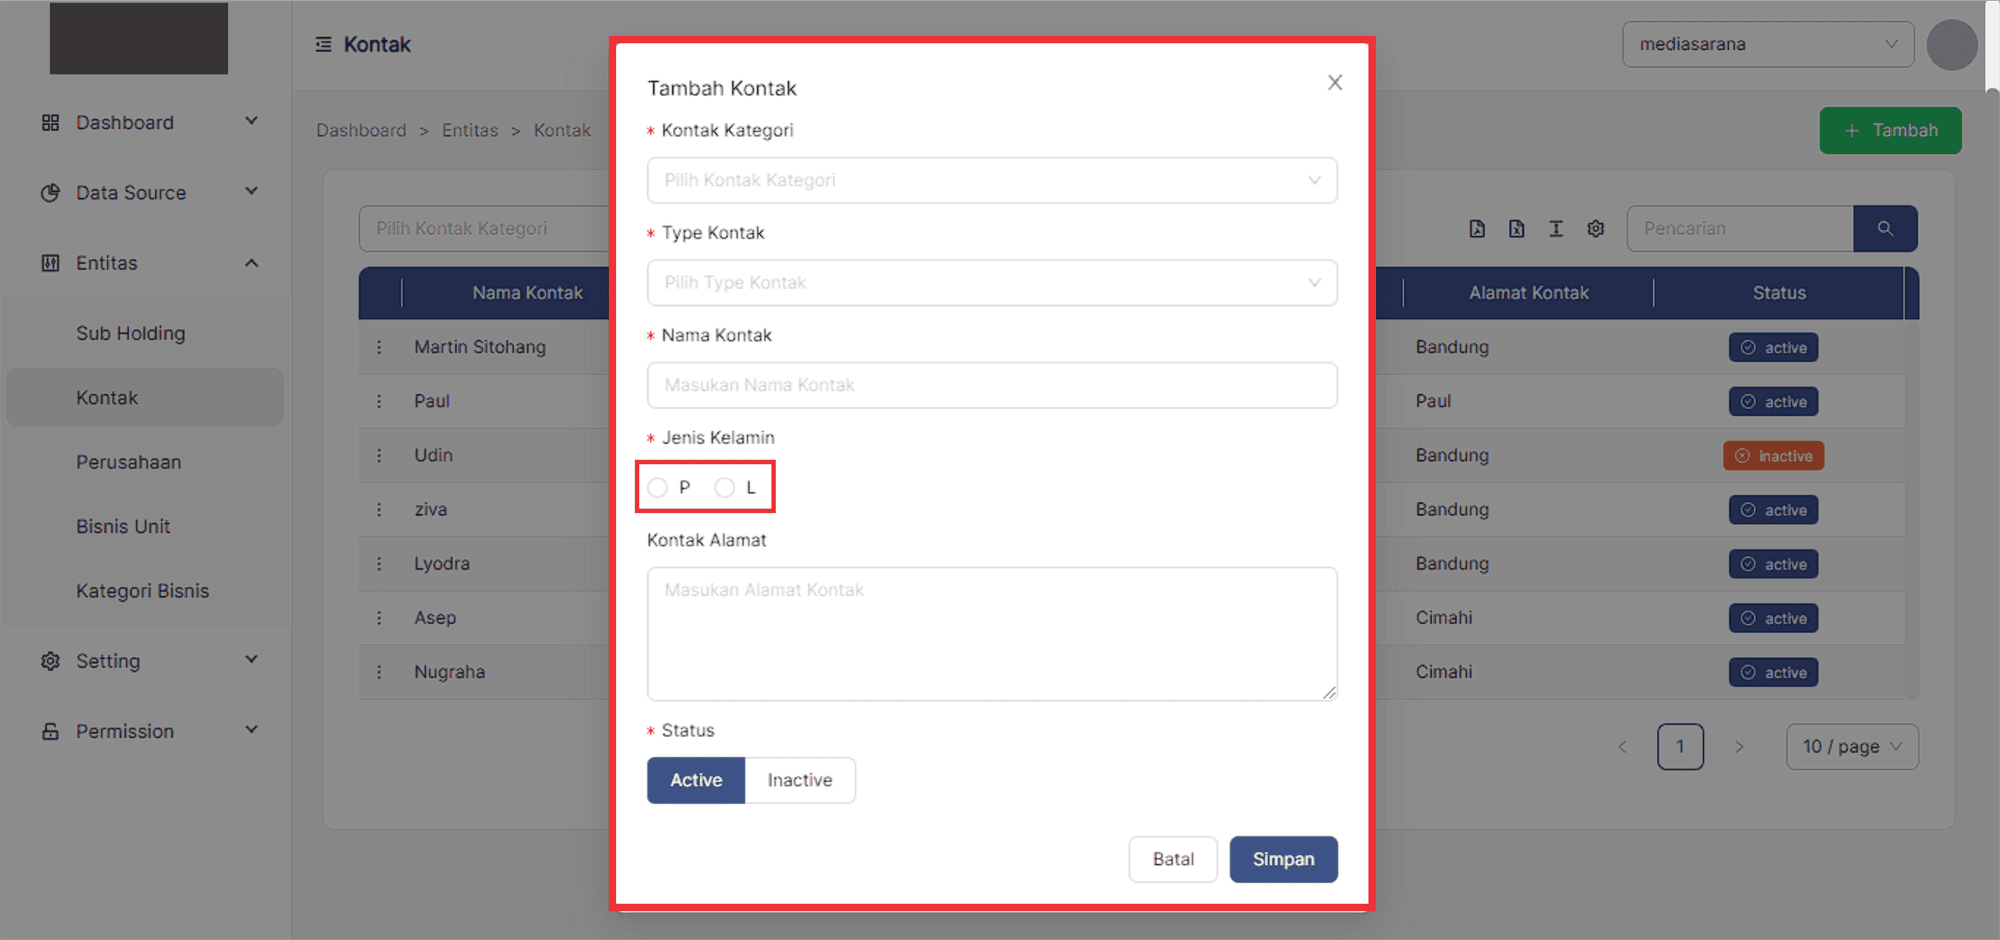Open the Pilih Kontak Kategori dropdown

991,180
